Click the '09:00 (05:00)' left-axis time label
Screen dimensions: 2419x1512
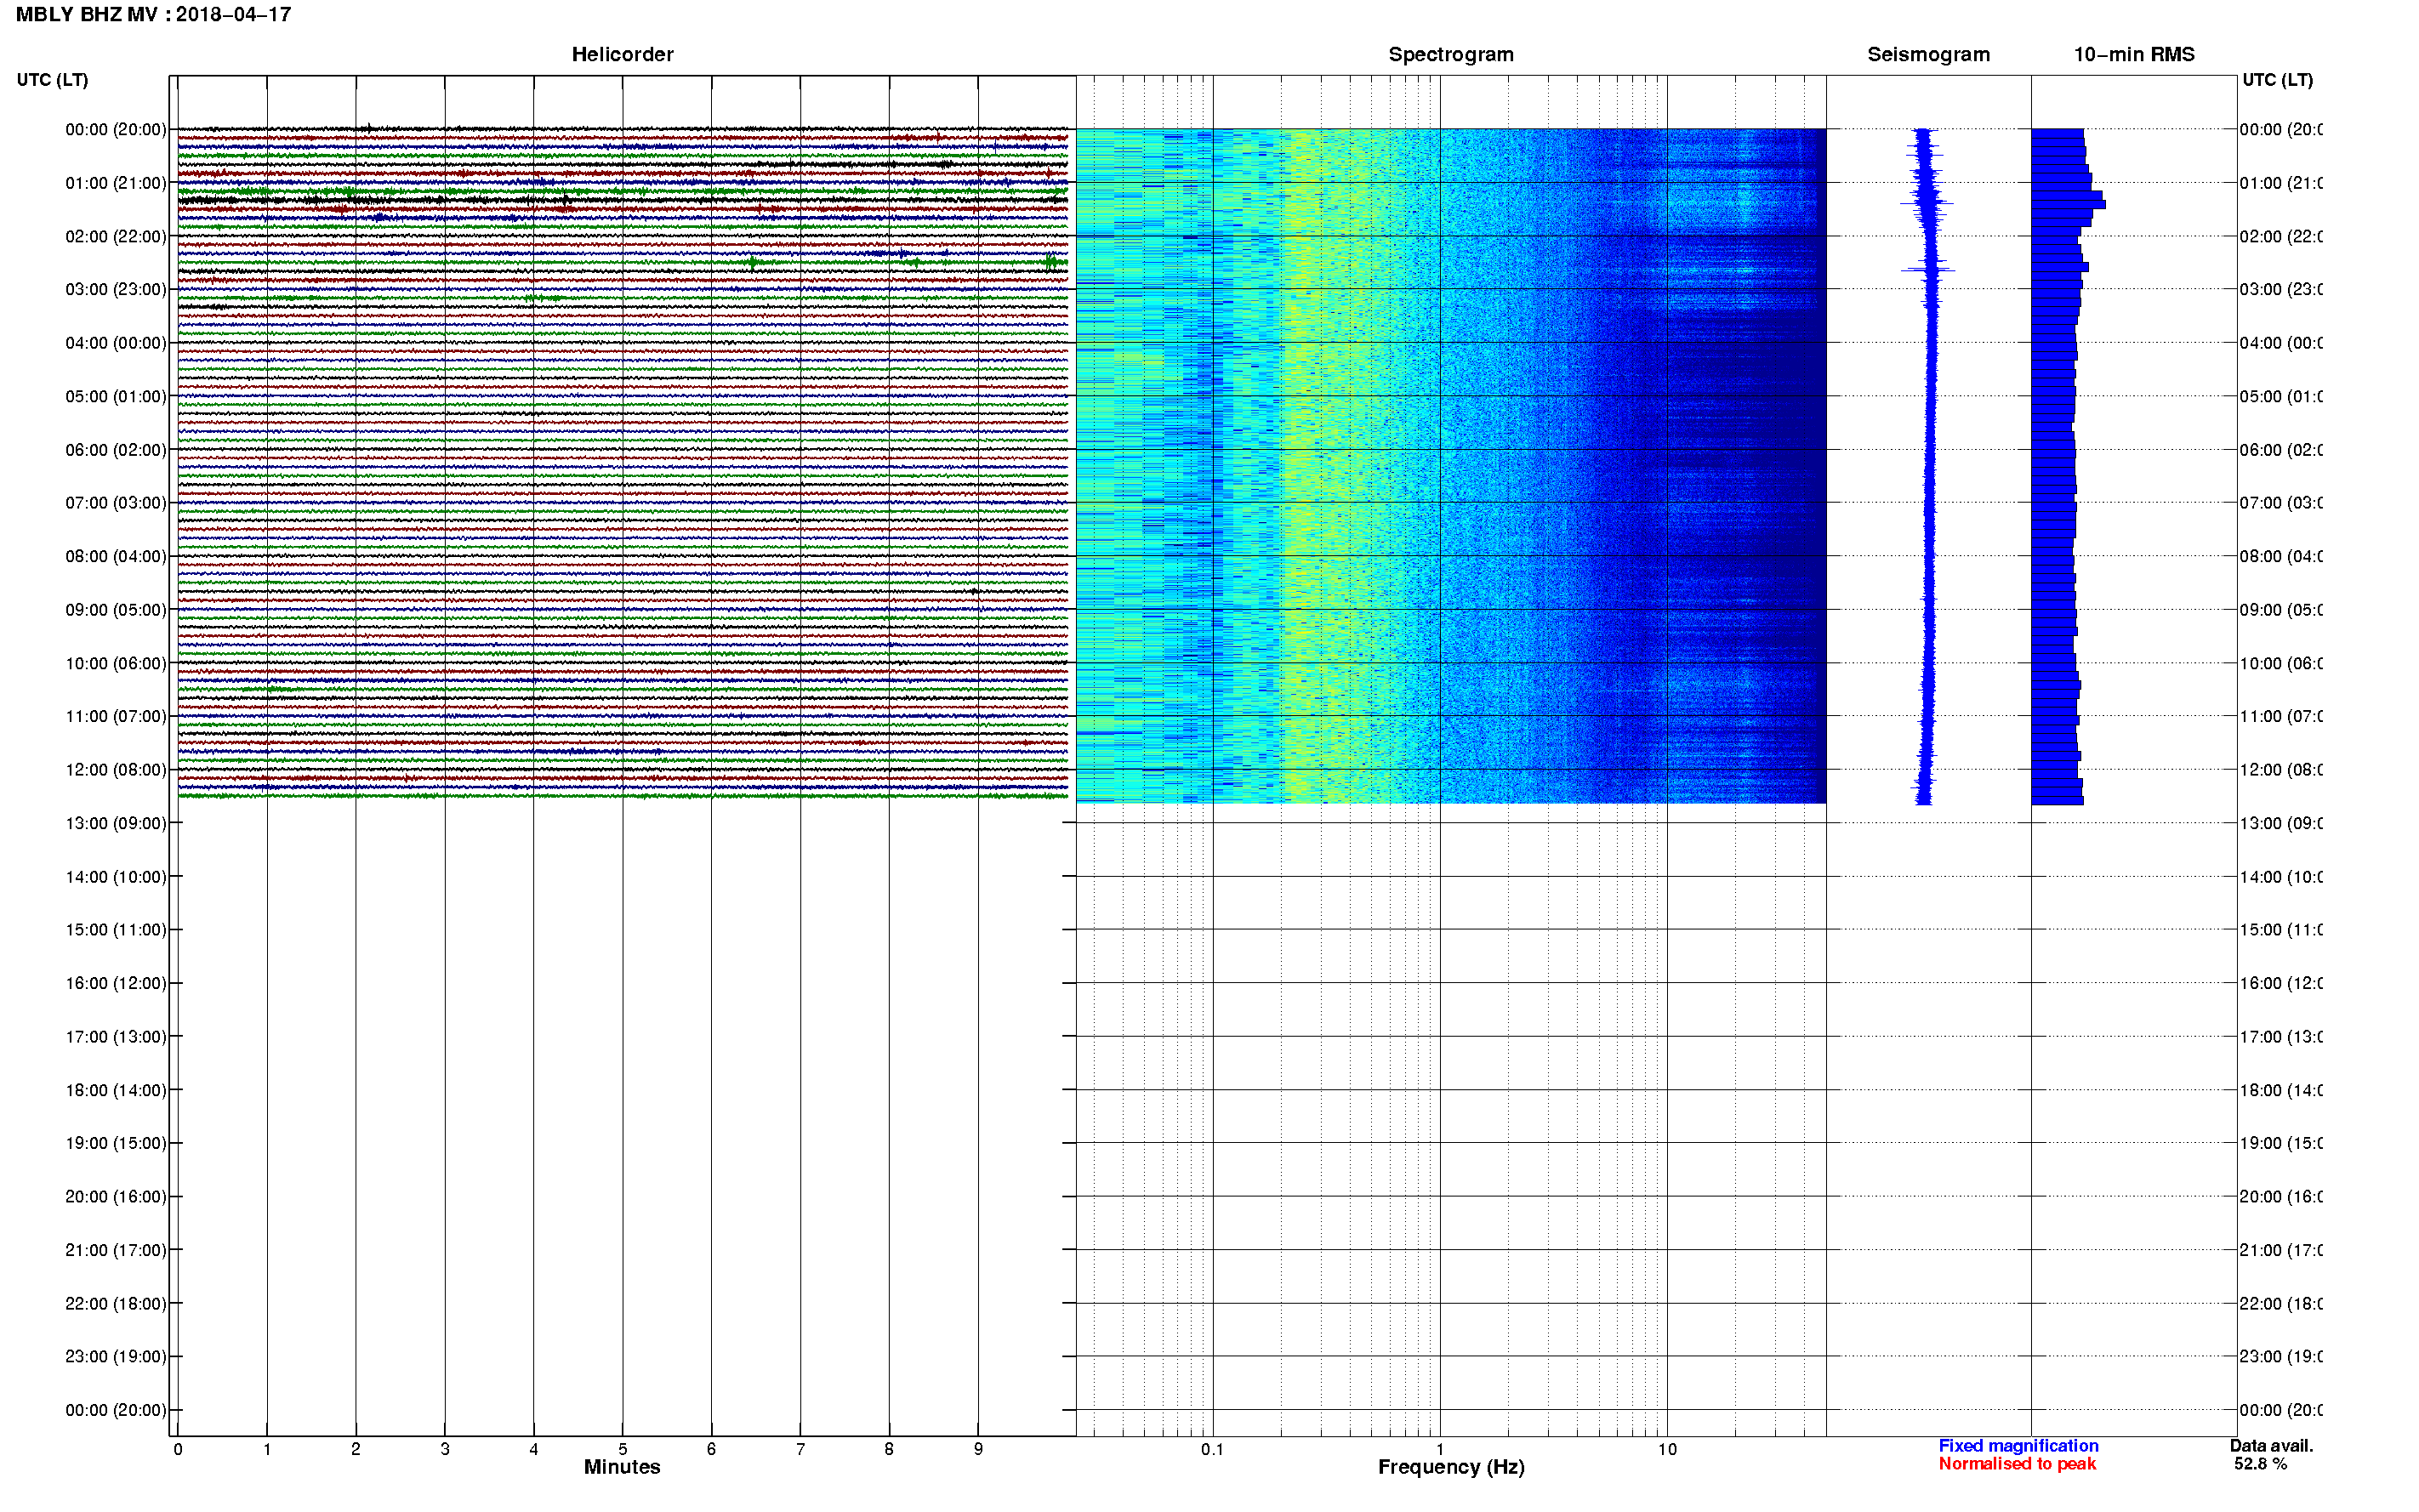(x=116, y=610)
